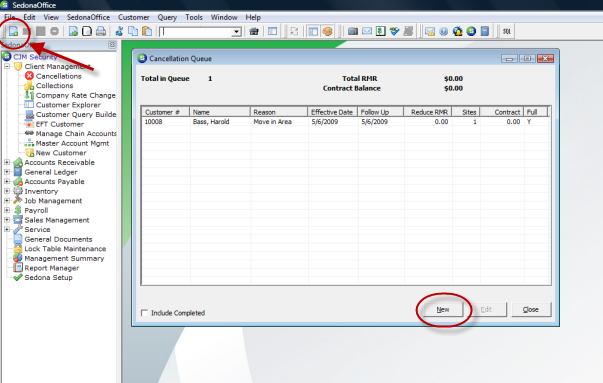Sort by the Effective Date column header

coord(332,112)
